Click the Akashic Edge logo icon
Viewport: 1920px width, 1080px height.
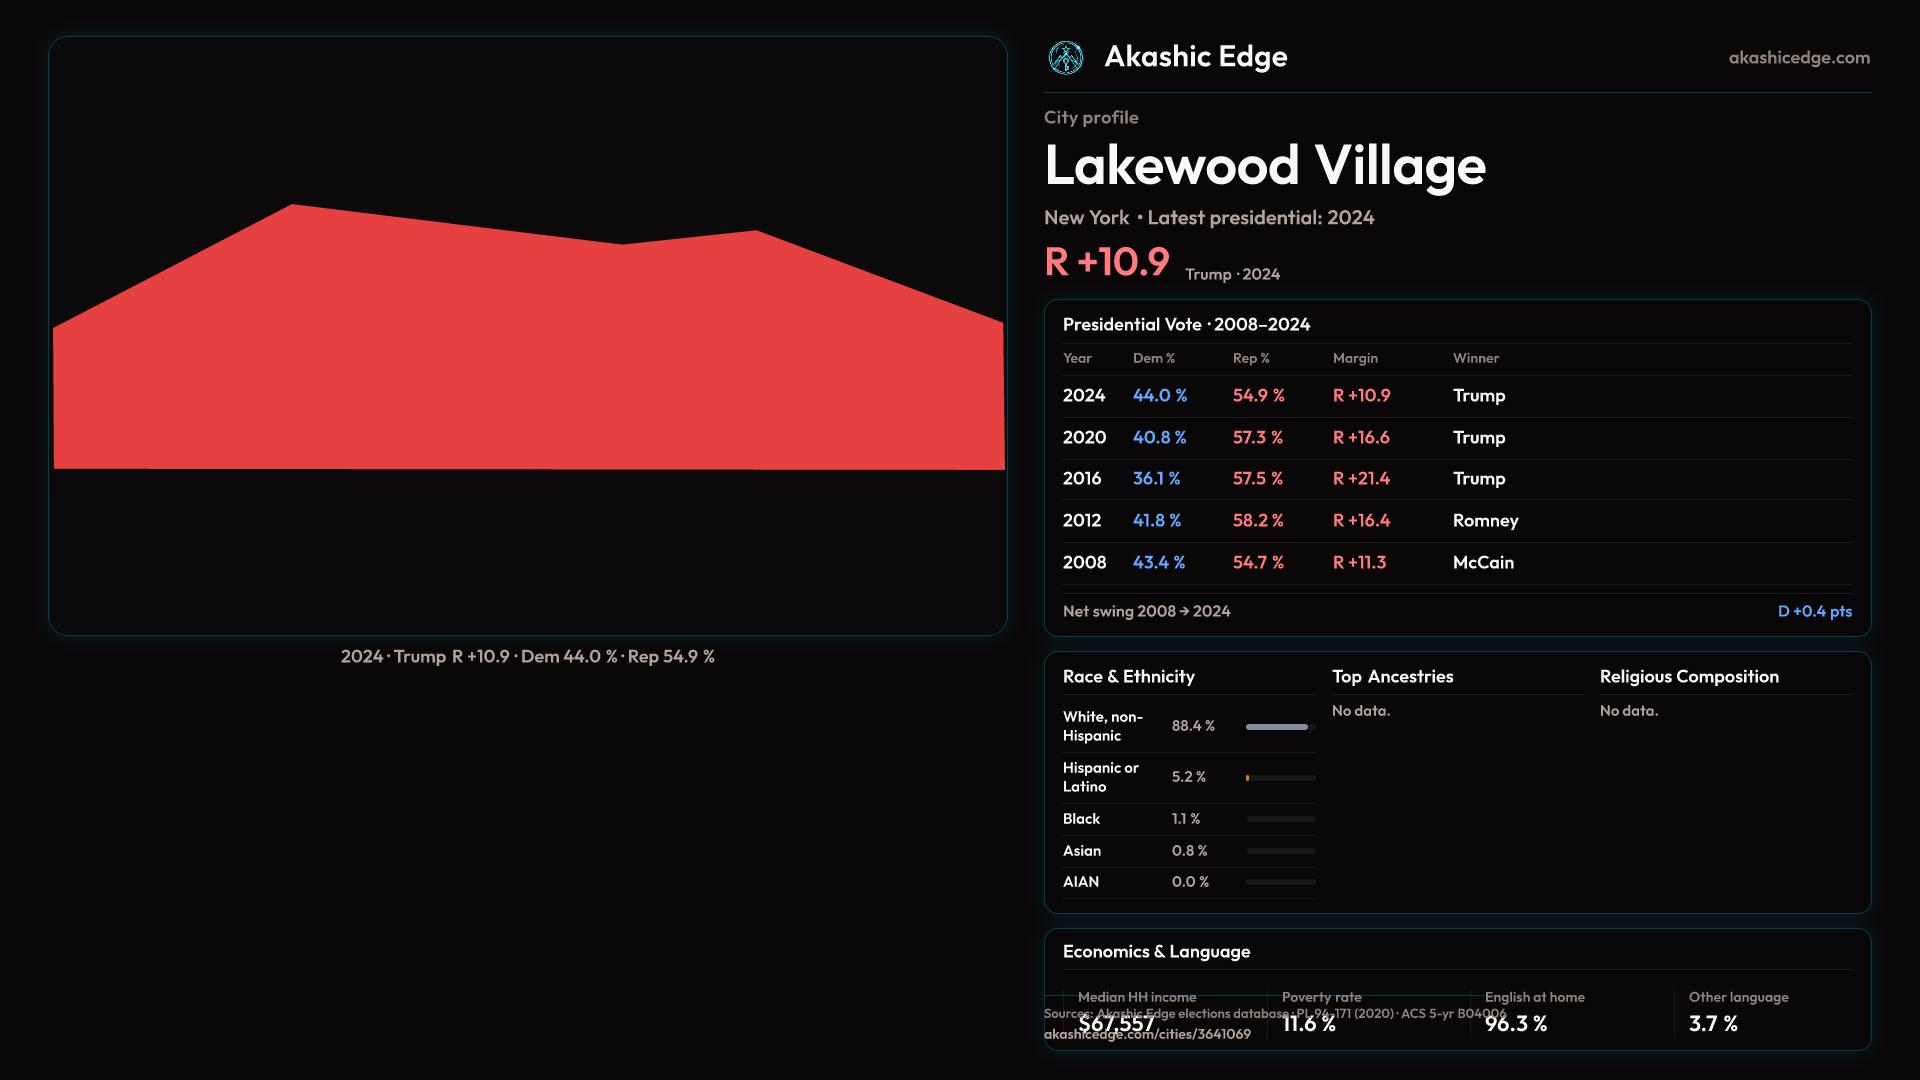[x=1066, y=58]
